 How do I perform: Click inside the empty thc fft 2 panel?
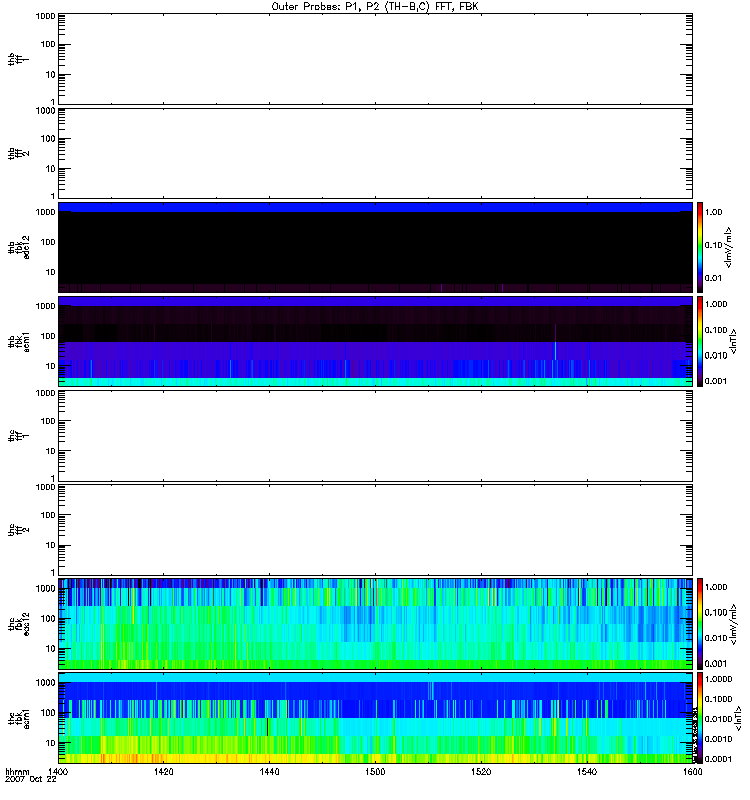375,528
